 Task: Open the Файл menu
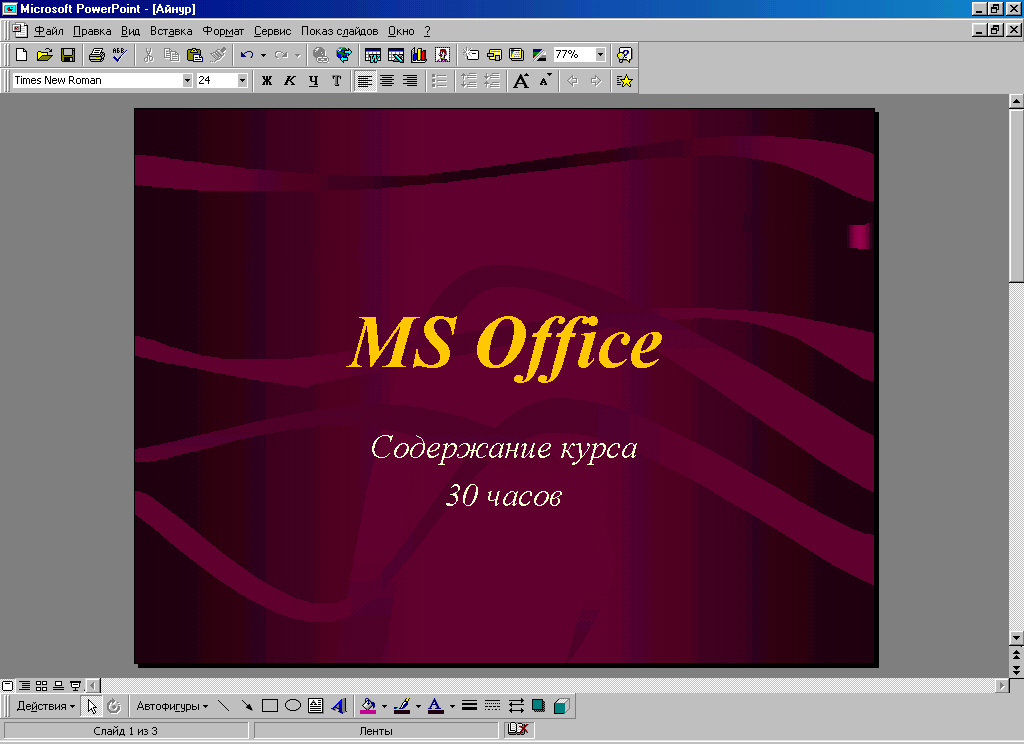pos(48,31)
